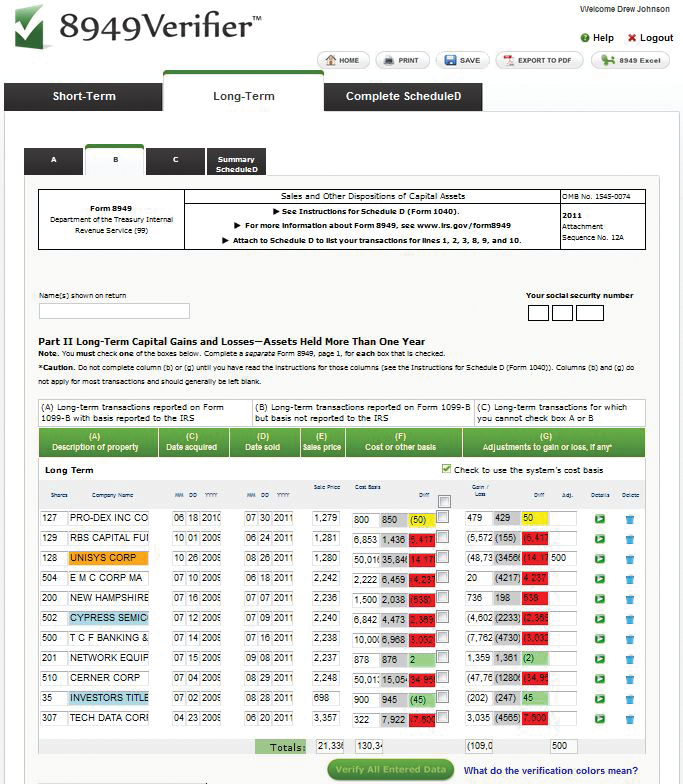Image resolution: width=683 pixels, height=784 pixels.
Task: Open the Complete ScheduleD tab
Action: 403,96
